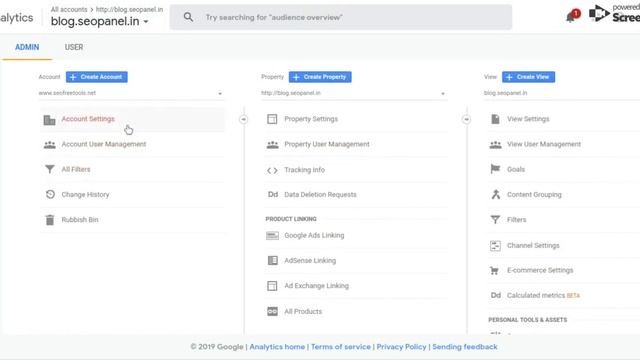Switch to the USER tab

coord(74,47)
